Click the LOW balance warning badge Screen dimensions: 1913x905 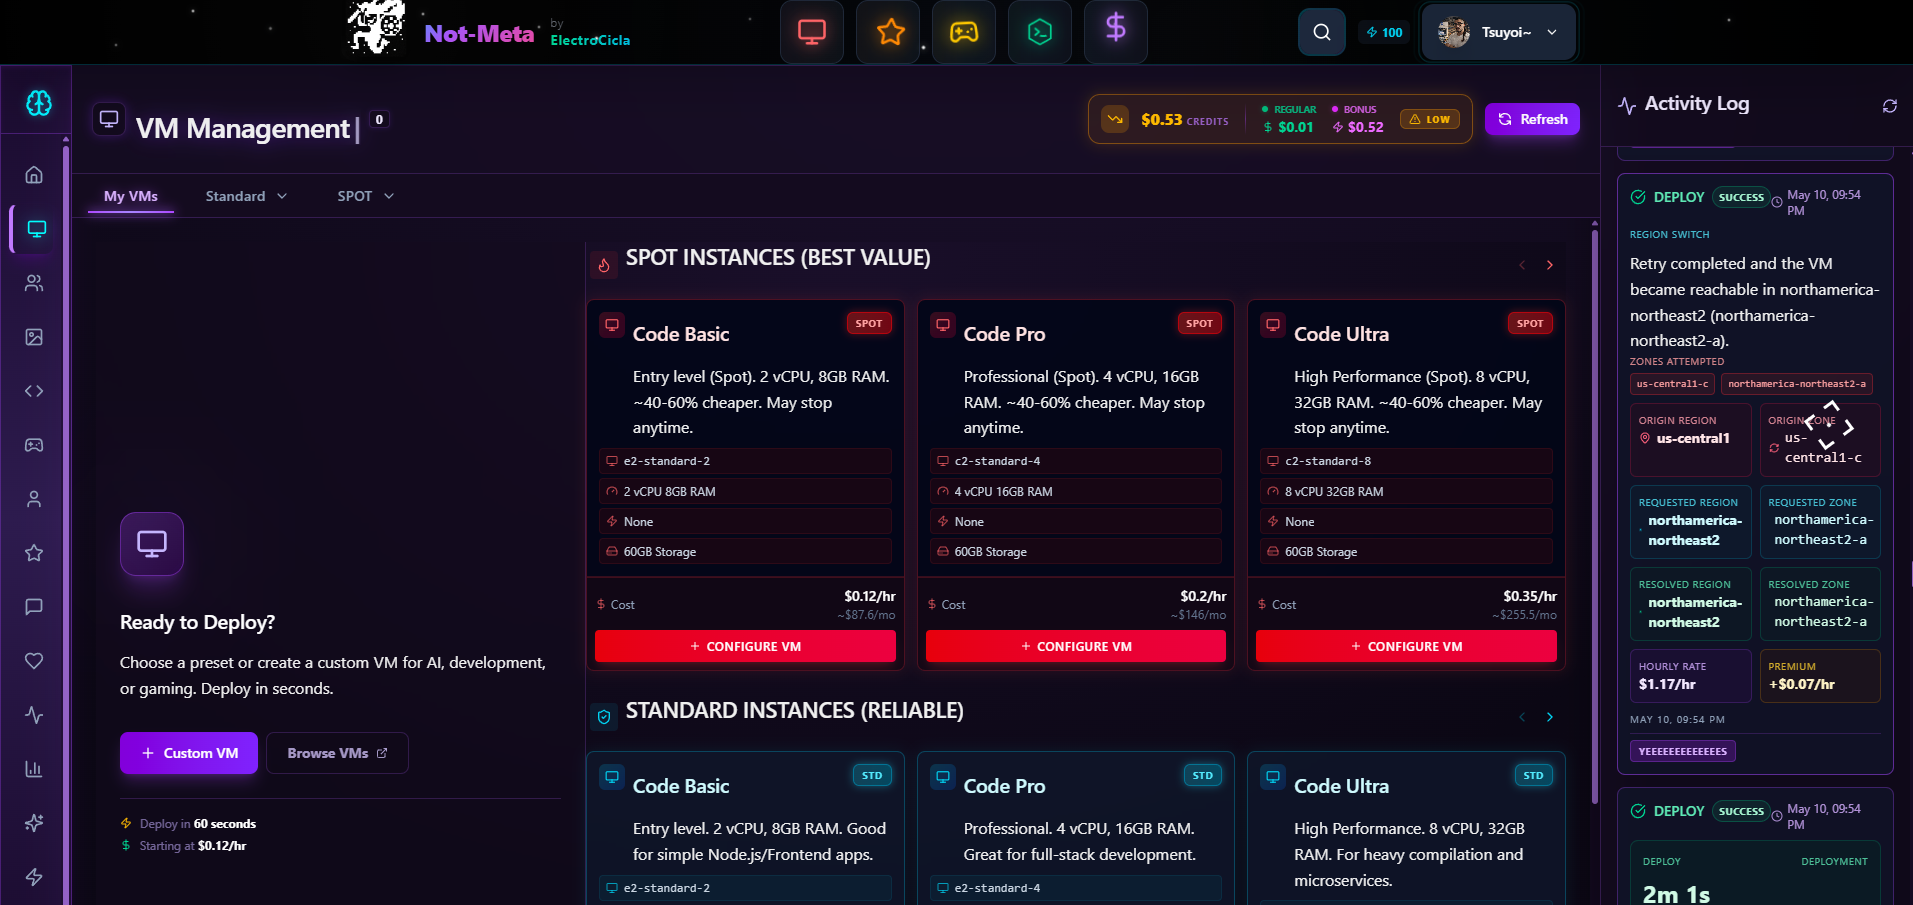pyautogui.click(x=1429, y=119)
